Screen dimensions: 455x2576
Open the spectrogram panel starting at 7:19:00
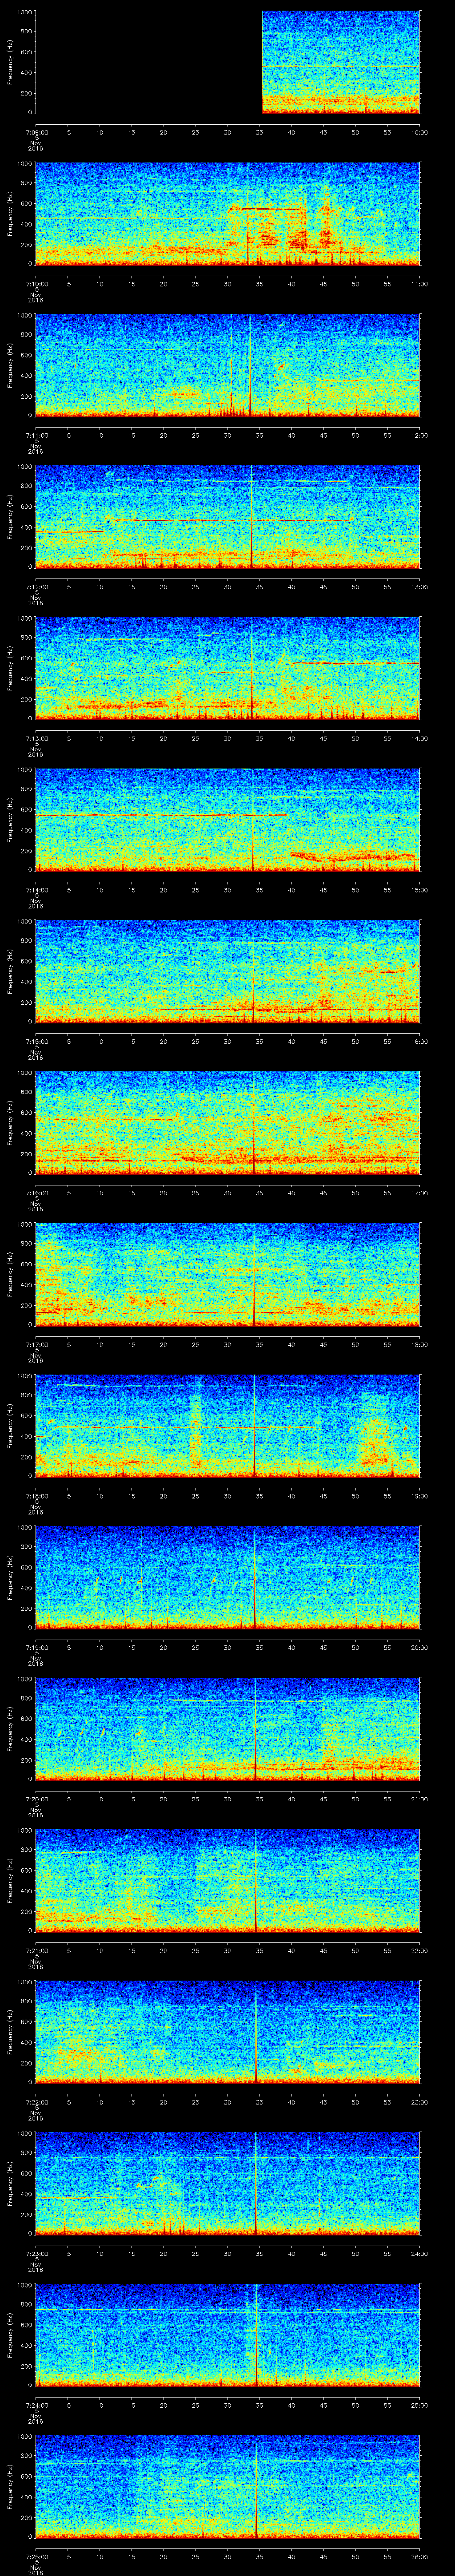228,1577
